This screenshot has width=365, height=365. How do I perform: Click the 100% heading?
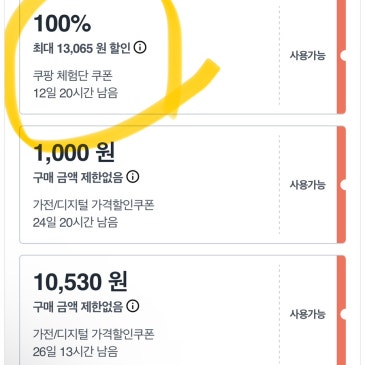click(62, 23)
